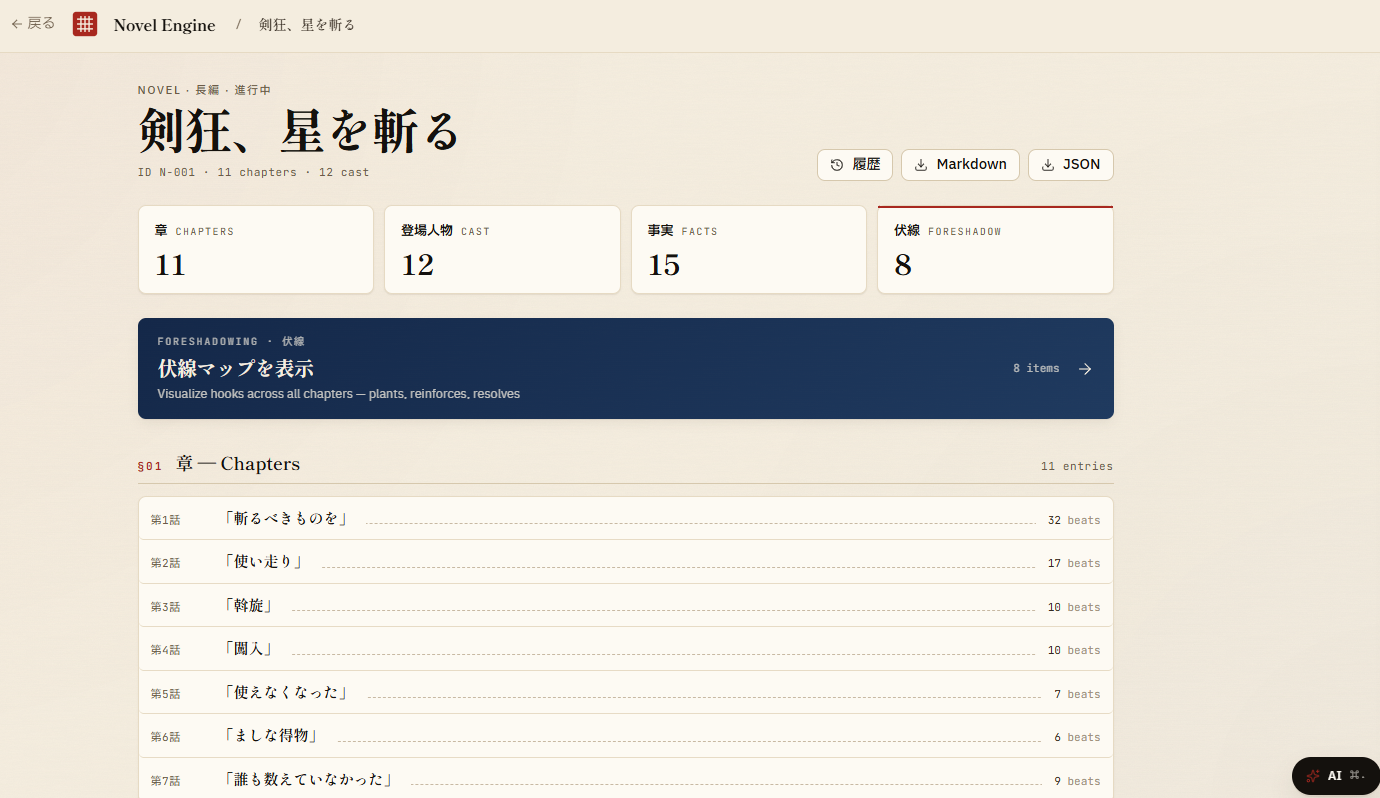
Task: Click novel title 剣狂、星を斬る heading
Action: tap(298, 131)
